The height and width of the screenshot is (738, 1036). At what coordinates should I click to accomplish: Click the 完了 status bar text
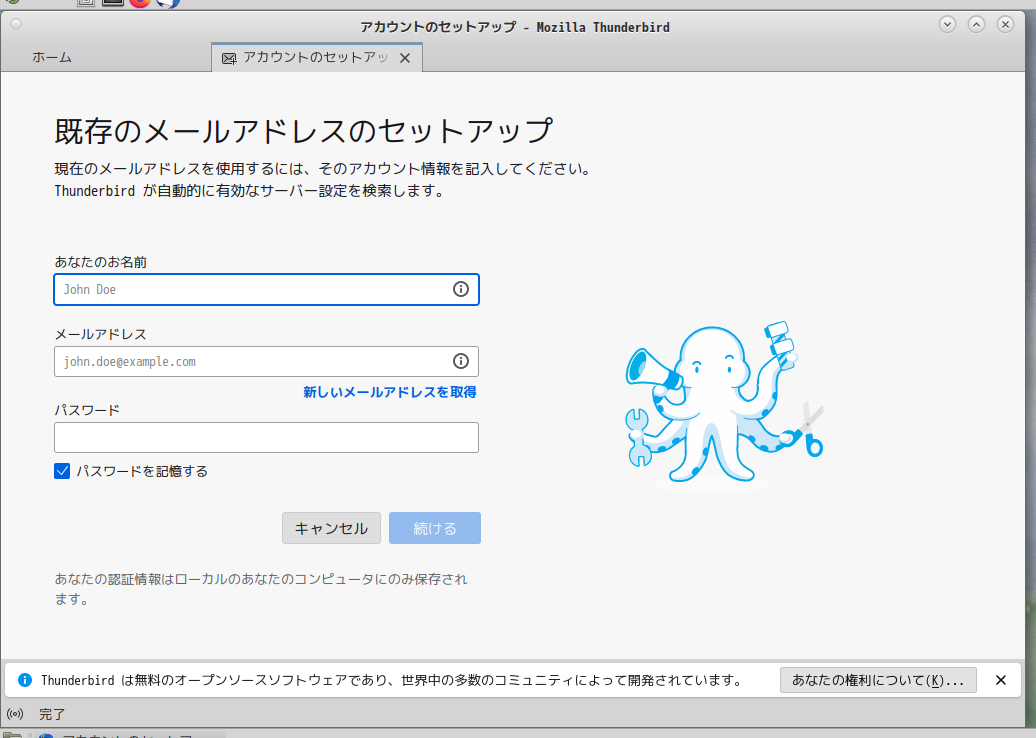click(52, 714)
